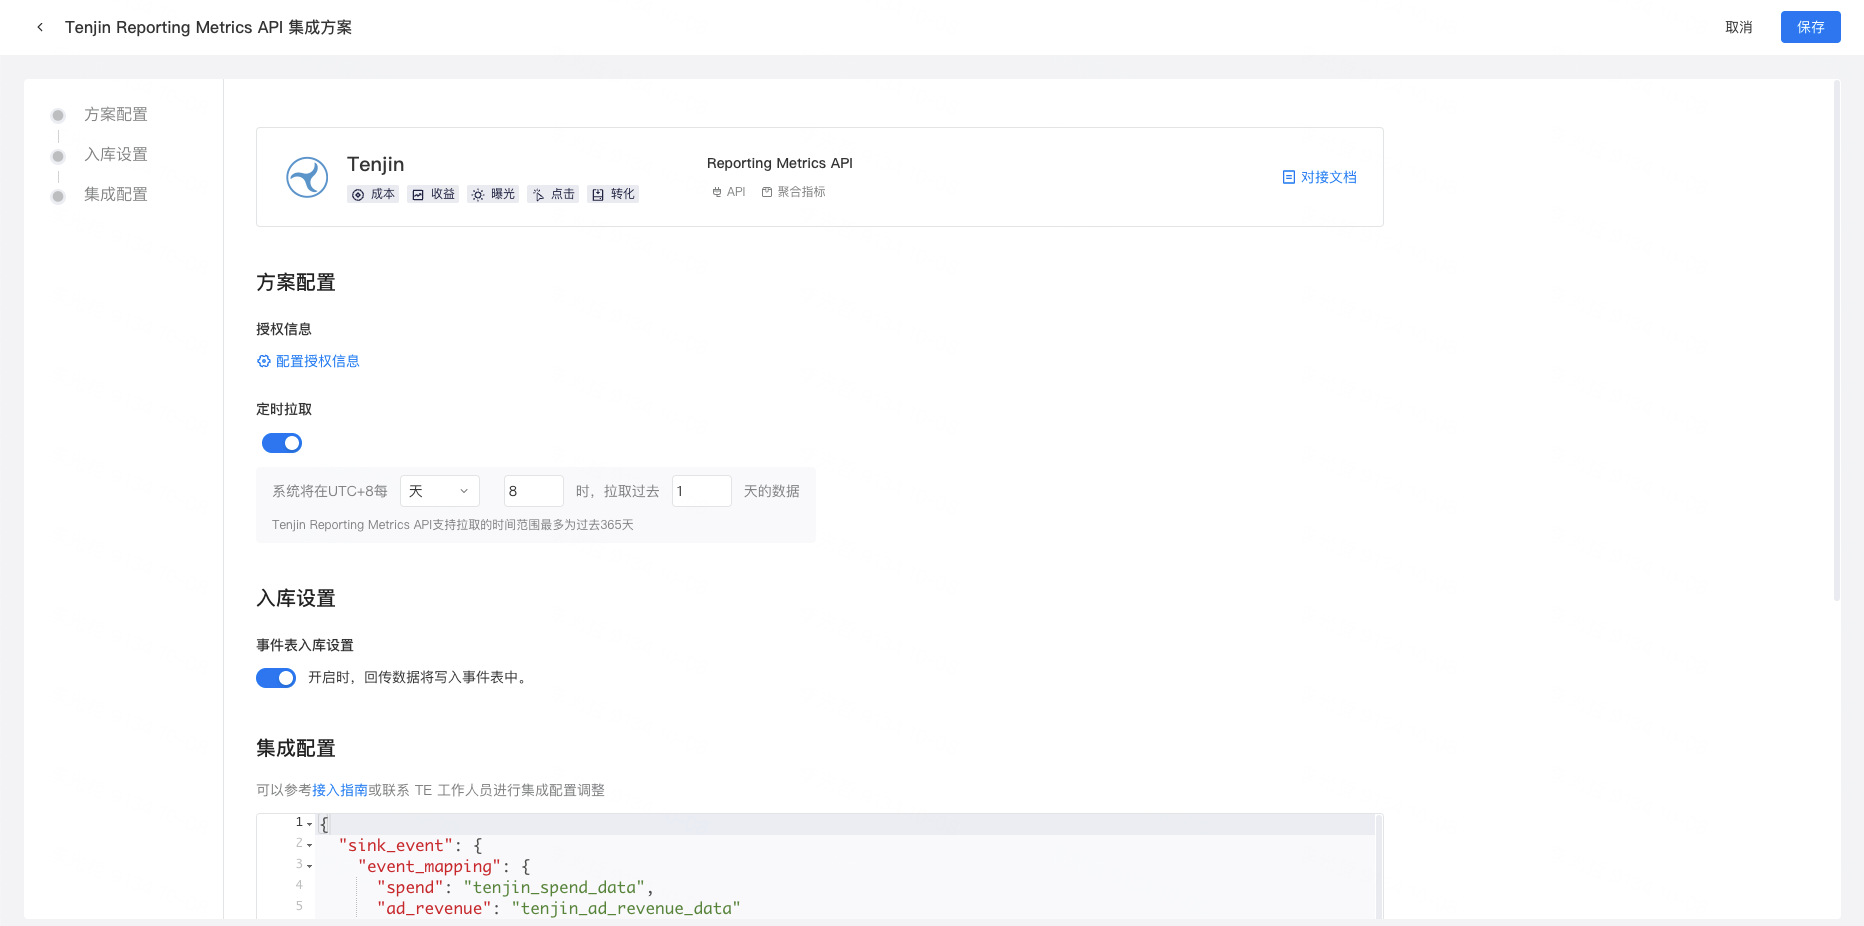Click the 365天 limit hint text
This screenshot has height=926, width=1864.
click(453, 525)
